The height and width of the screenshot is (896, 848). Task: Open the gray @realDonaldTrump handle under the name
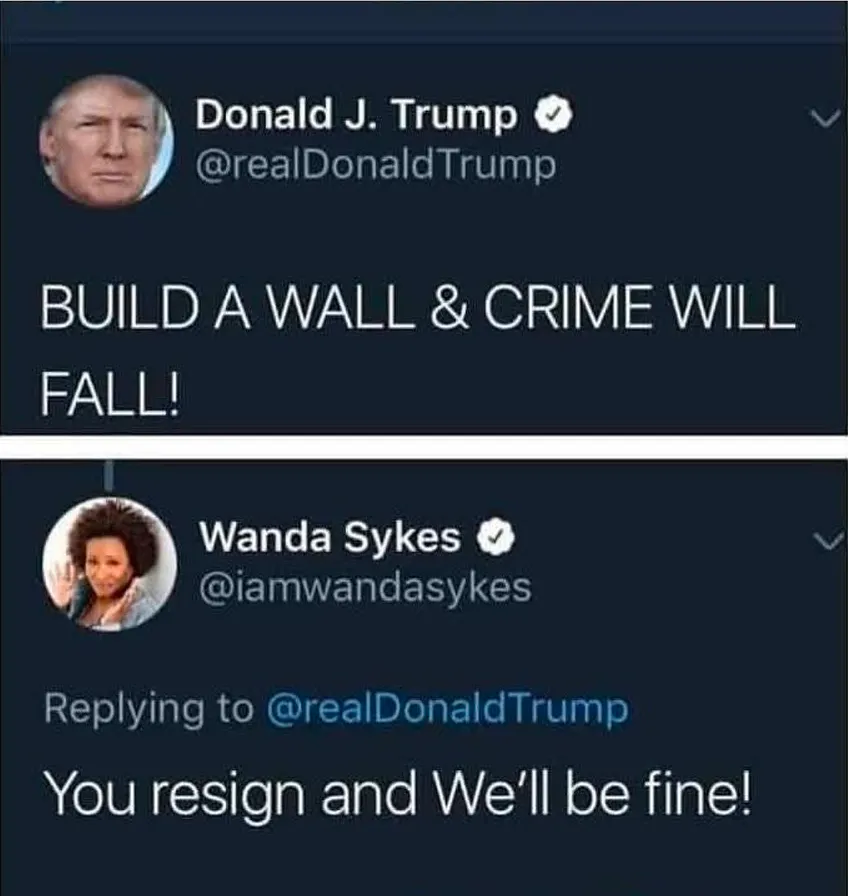(x=375, y=165)
